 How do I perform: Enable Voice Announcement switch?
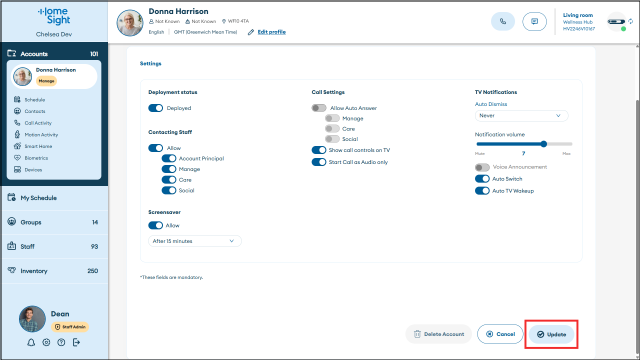pyautogui.click(x=482, y=167)
